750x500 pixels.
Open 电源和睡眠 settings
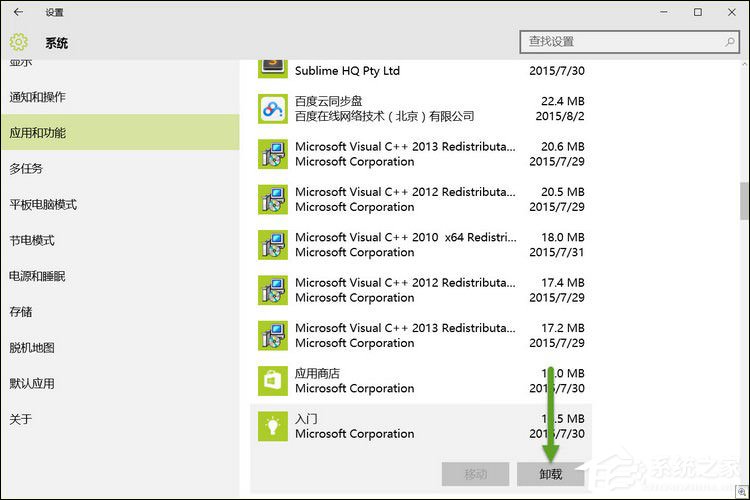38,276
